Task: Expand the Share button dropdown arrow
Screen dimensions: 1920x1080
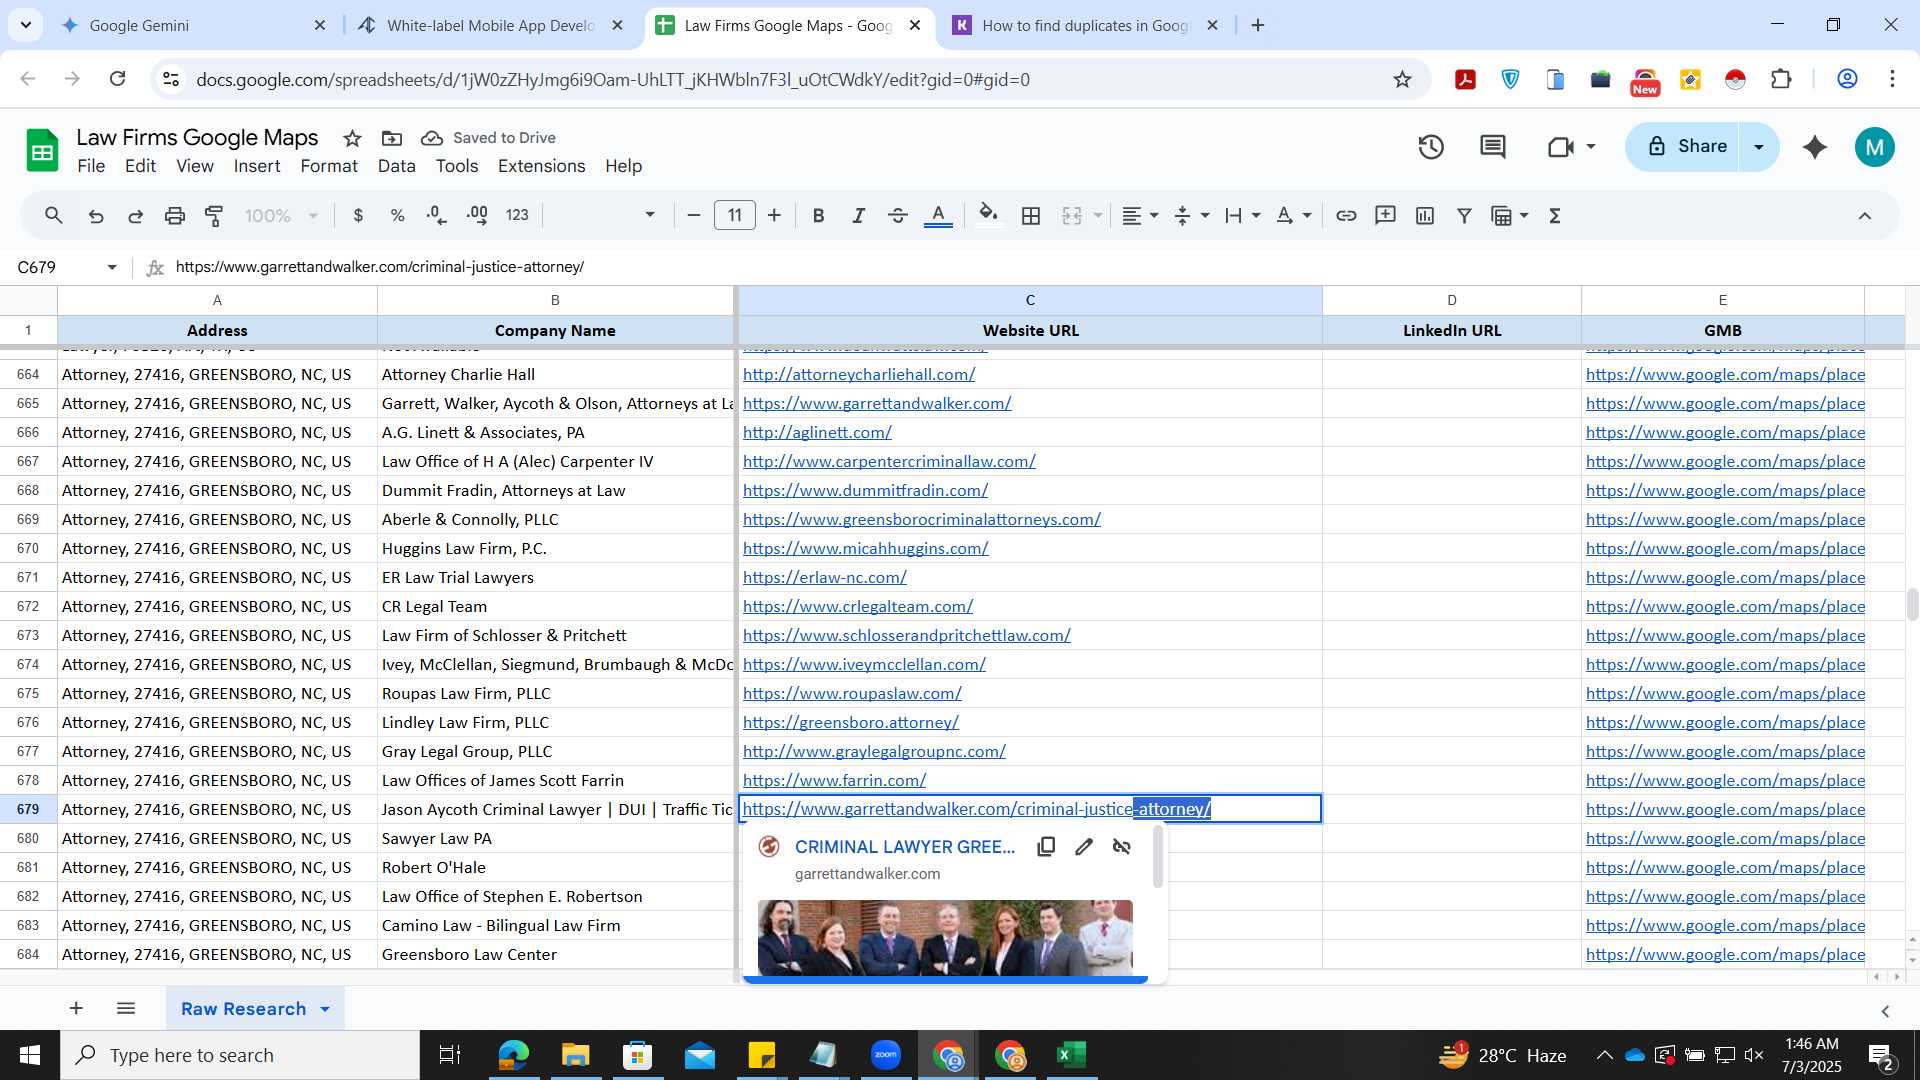Action: [x=1759, y=147]
